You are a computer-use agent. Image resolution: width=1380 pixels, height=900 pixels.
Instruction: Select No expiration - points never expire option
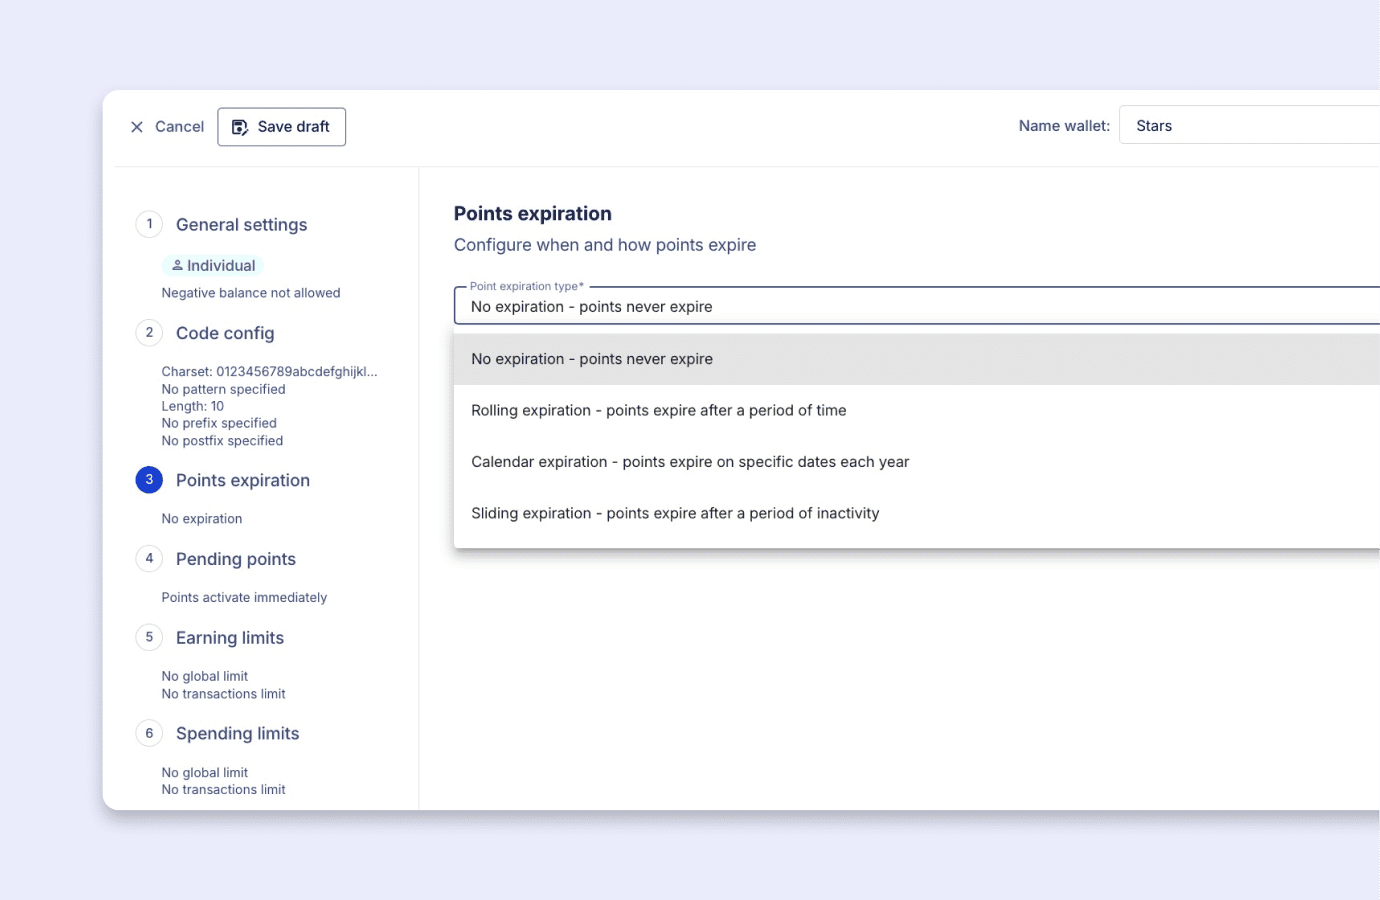tap(917, 359)
